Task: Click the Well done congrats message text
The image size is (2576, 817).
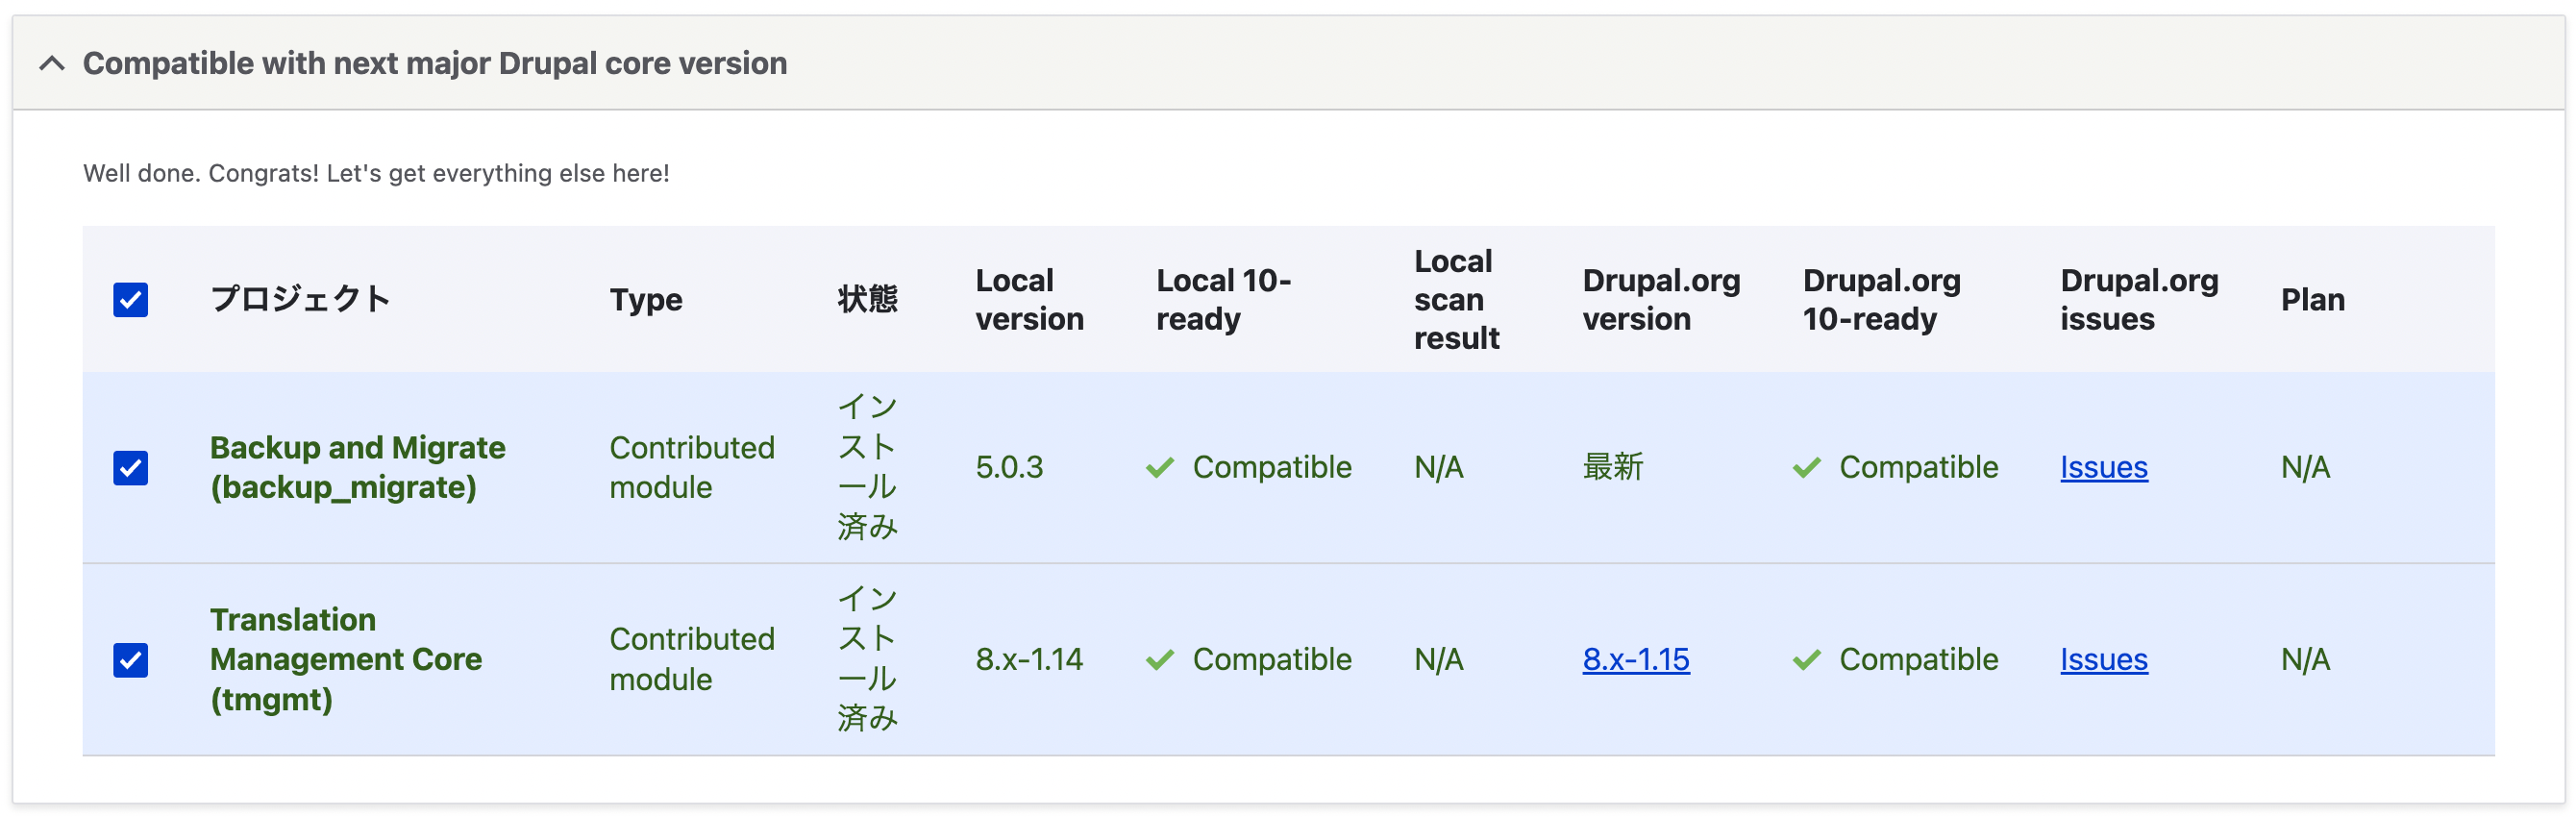Action: point(376,173)
